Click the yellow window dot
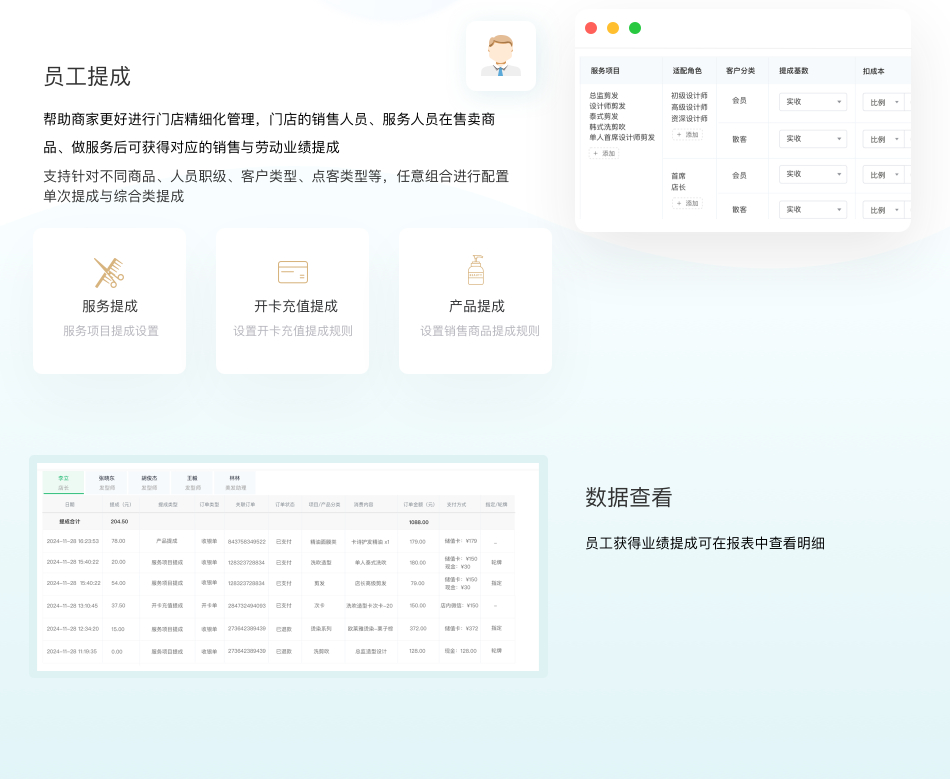The width and height of the screenshot is (950, 779). 613,28
